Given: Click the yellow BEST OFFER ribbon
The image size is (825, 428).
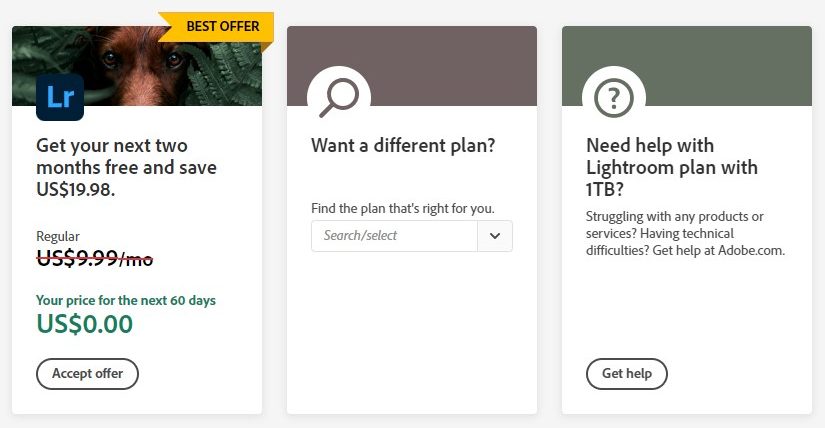Looking at the screenshot, I should click(216, 27).
